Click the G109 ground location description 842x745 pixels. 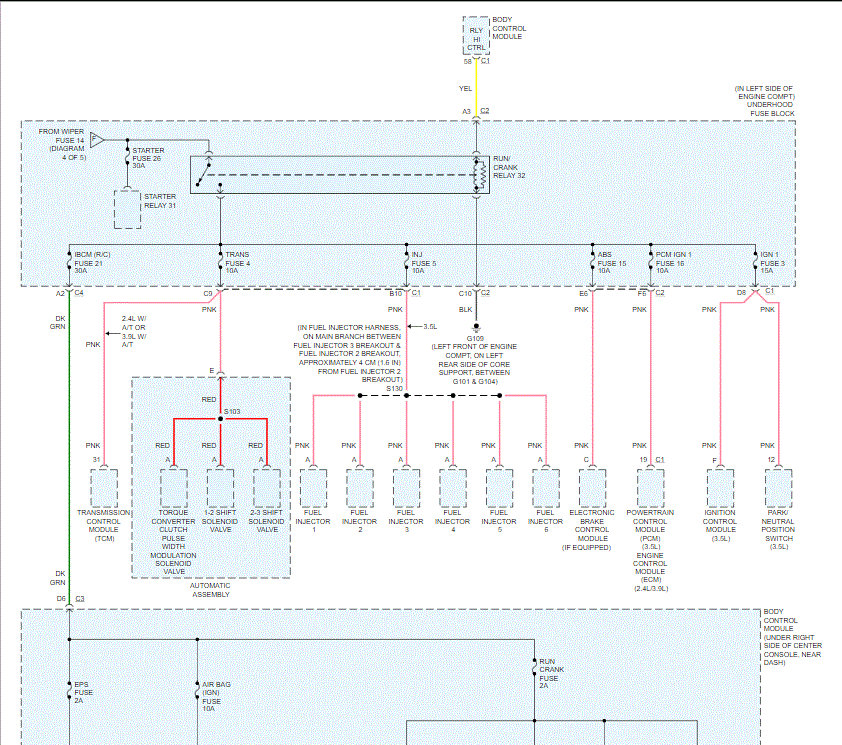[474, 364]
